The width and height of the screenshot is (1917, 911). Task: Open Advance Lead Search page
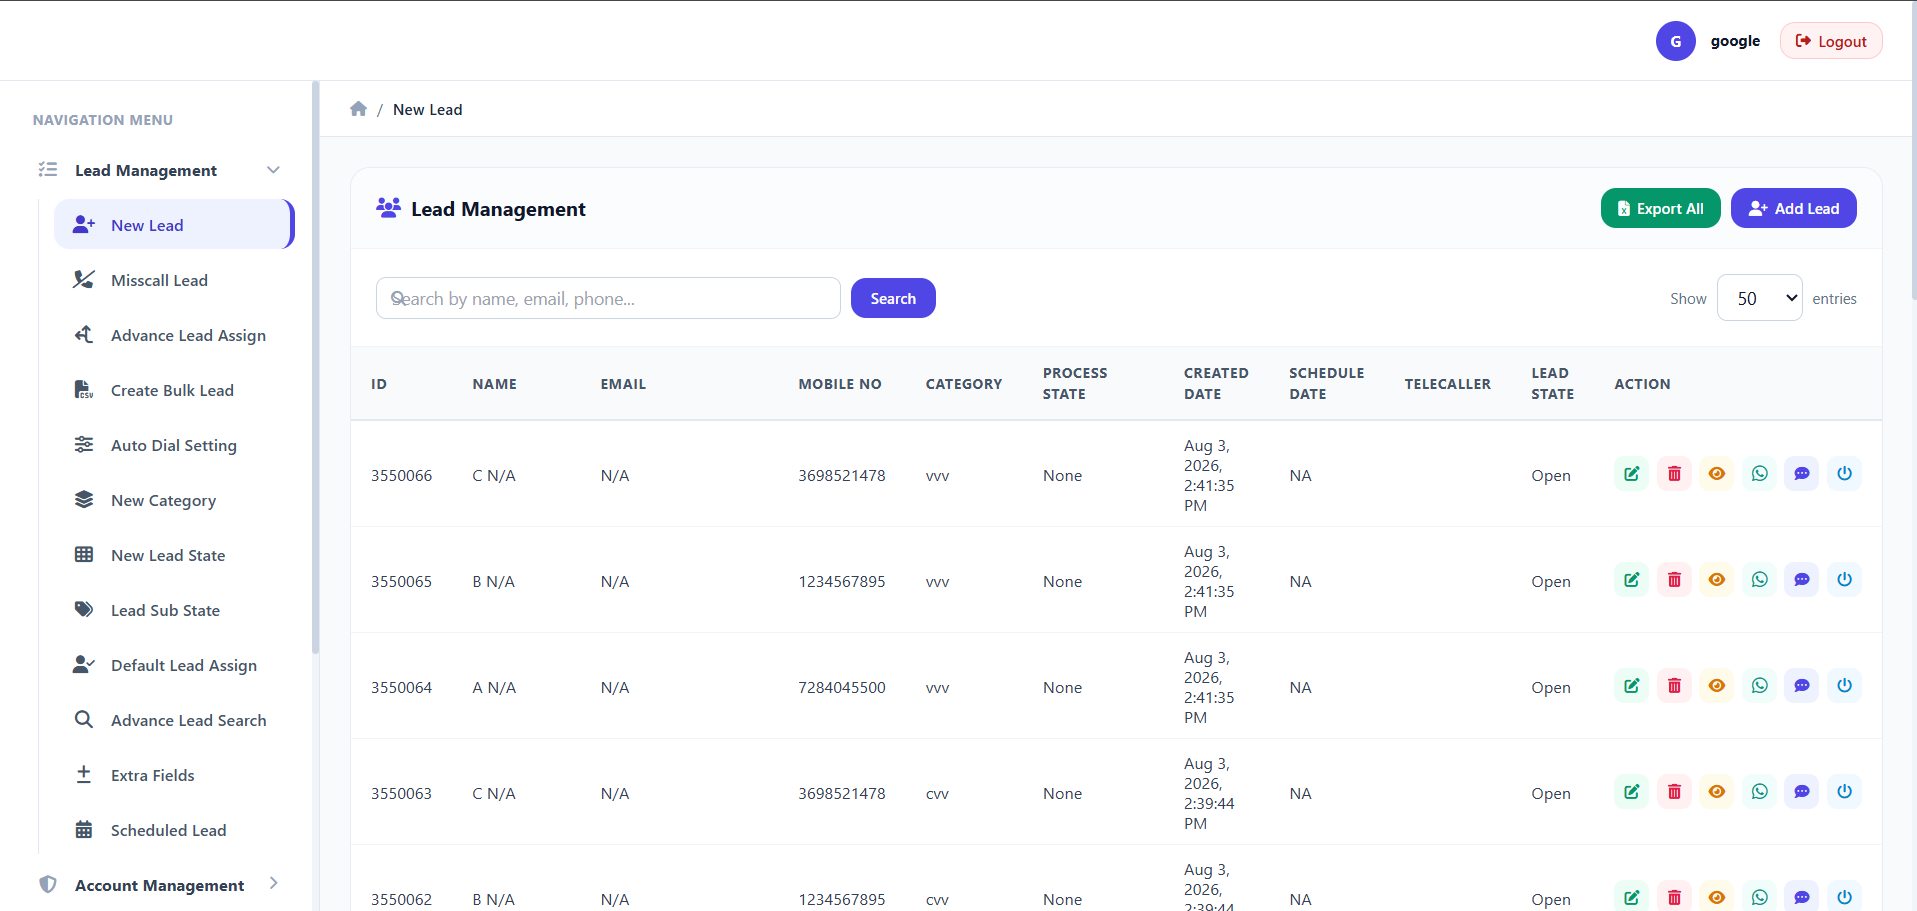pyautogui.click(x=174, y=720)
